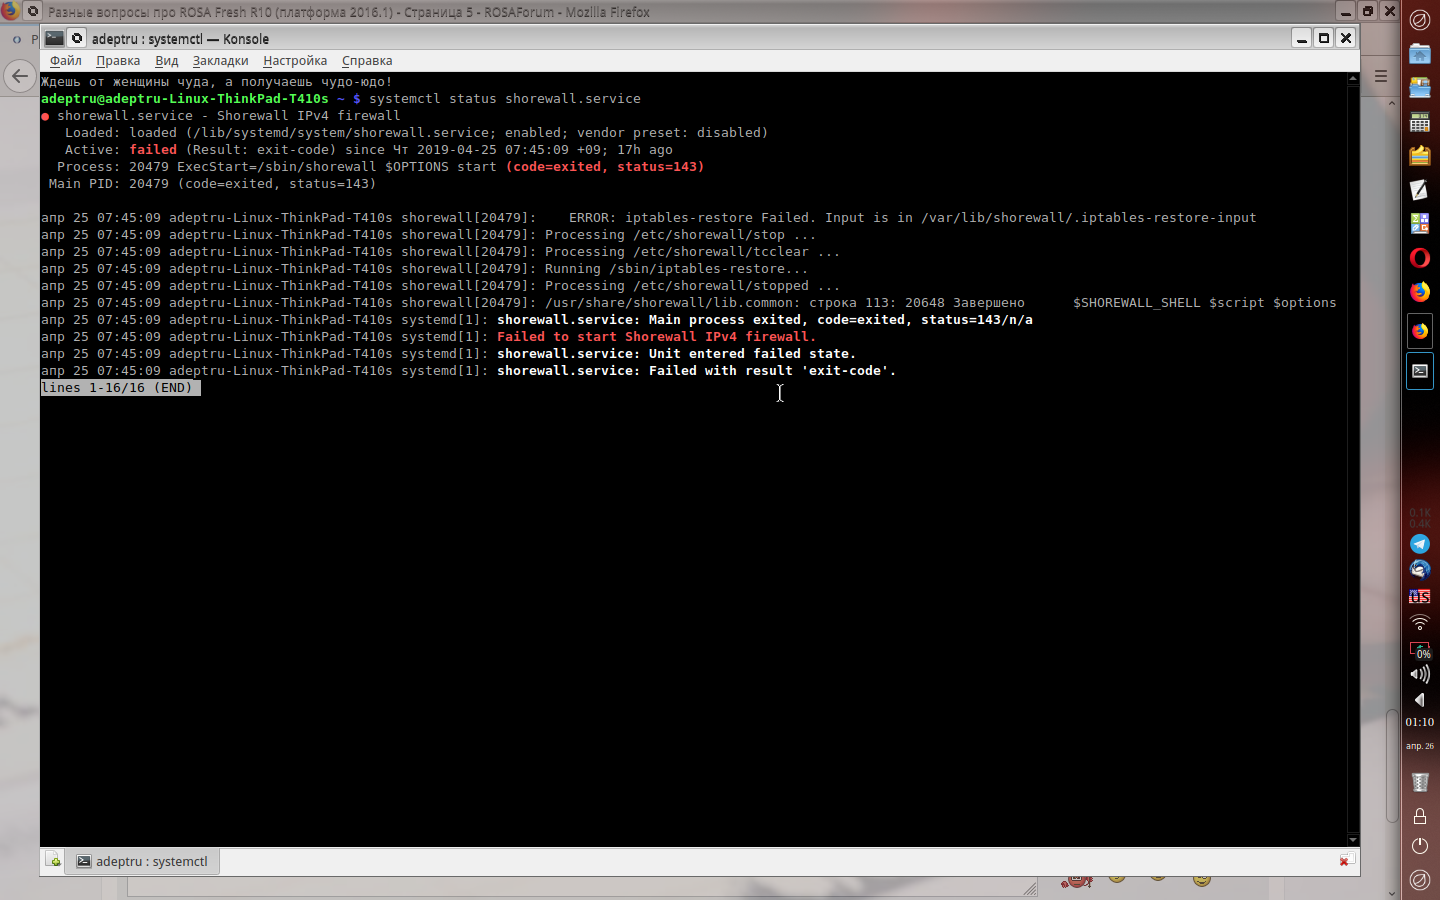1440x900 pixels.
Task: Click the Konsole scrollbar down arrow
Action: pyautogui.click(x=1353, y=840)
